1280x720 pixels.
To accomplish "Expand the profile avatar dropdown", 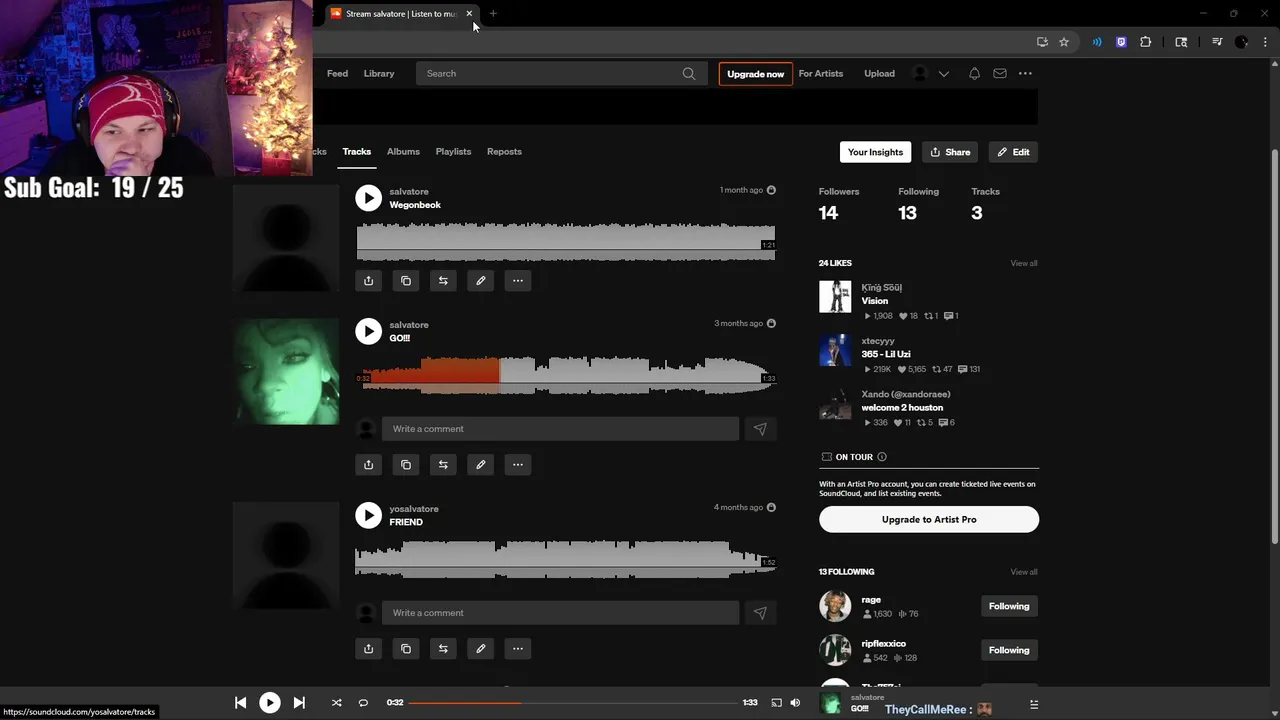I will click(930, 74).
